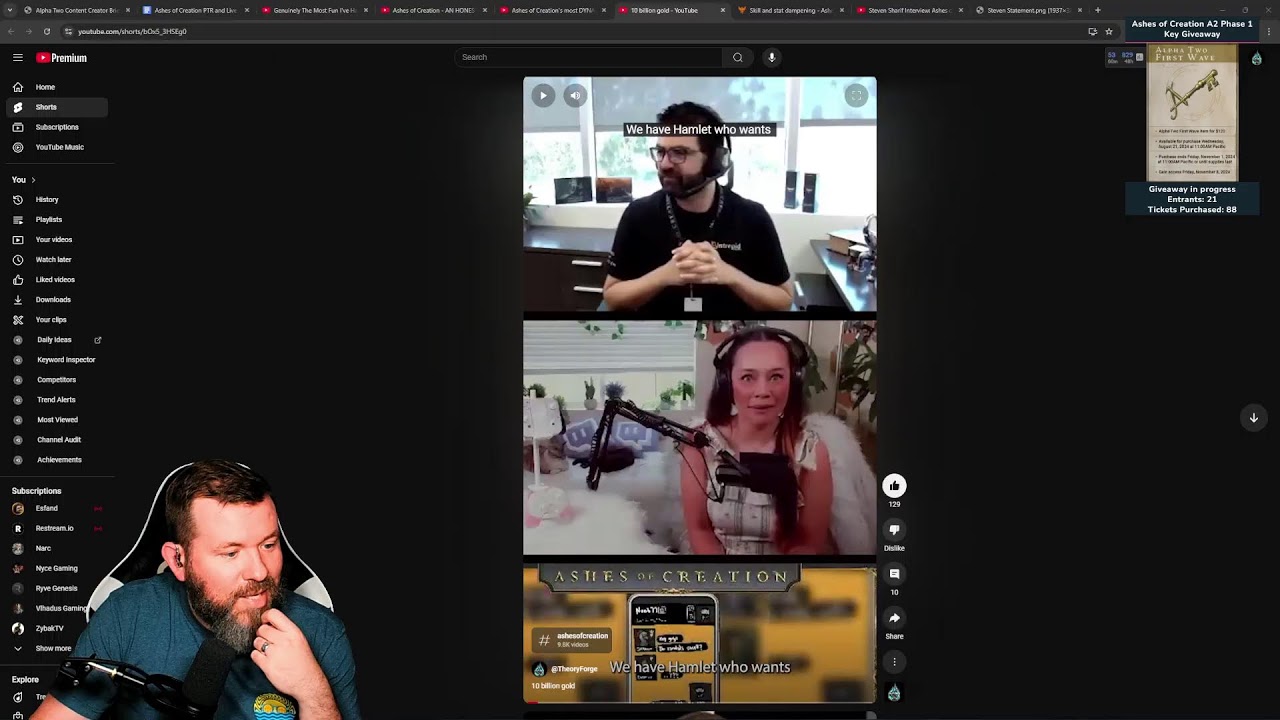Open Channel Audit
Viewport: 1280px width, 720px height.
click(x=59, y=439)
